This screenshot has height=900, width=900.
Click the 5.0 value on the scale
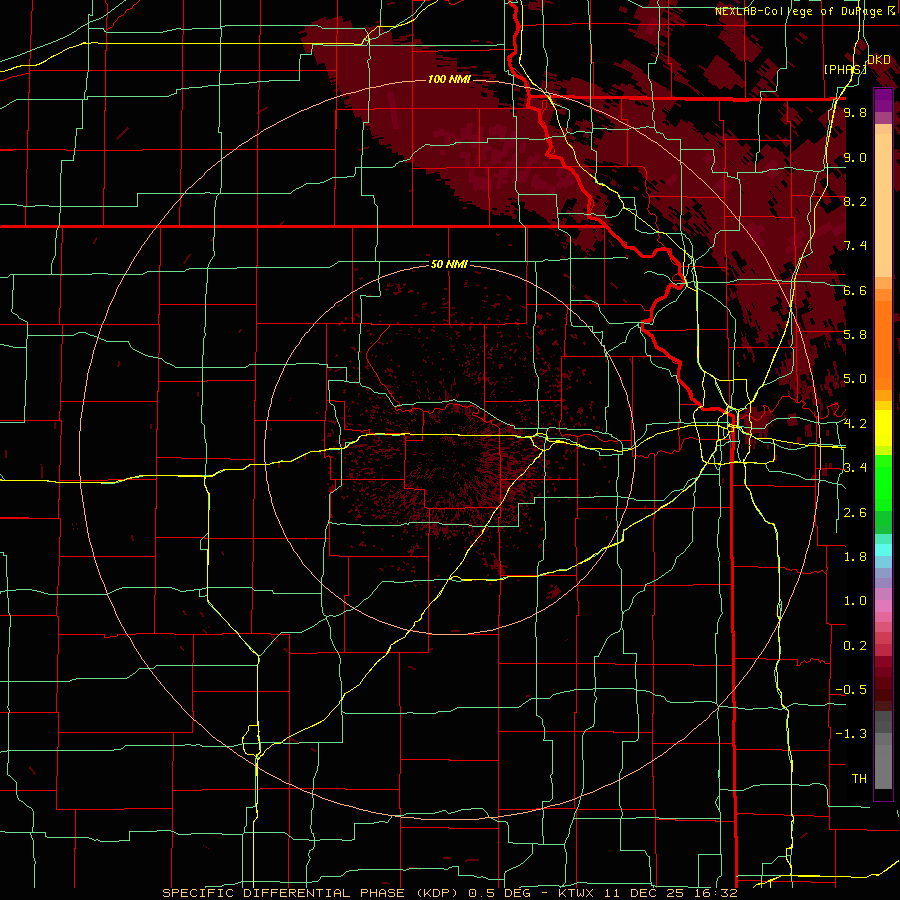[x=855, y=379]
